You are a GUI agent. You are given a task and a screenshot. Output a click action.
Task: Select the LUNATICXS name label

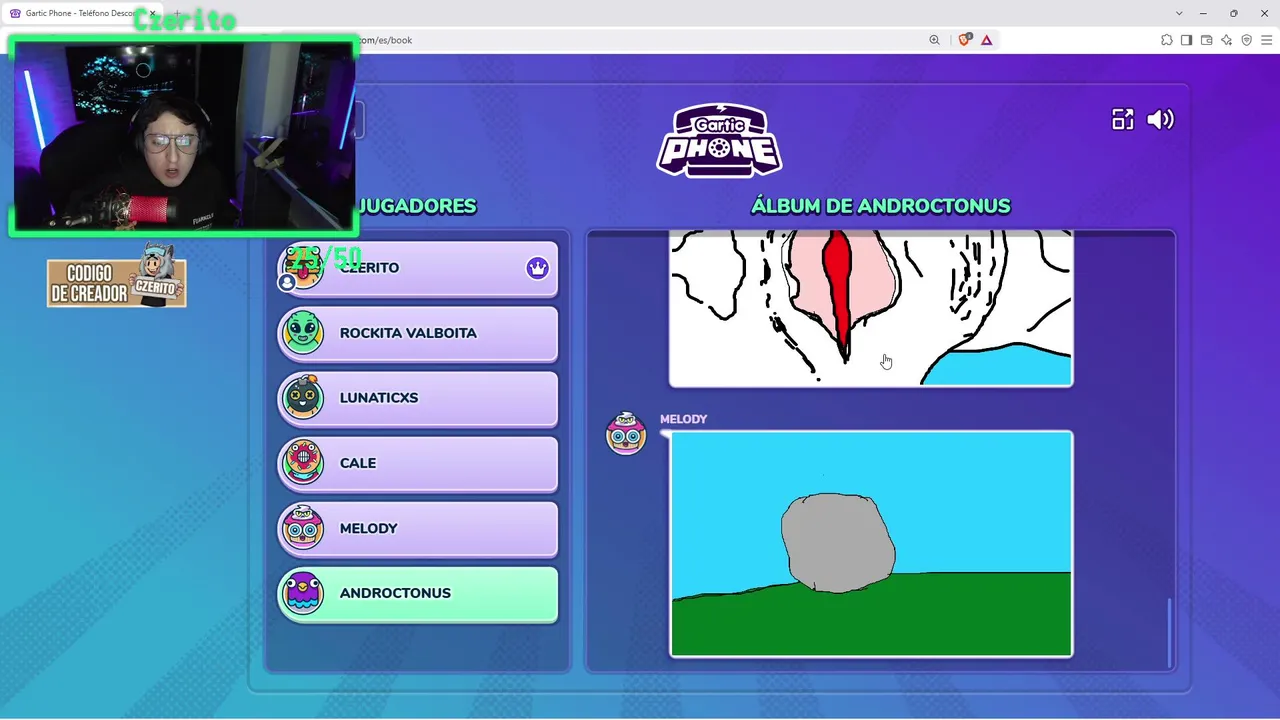point(379,398)
